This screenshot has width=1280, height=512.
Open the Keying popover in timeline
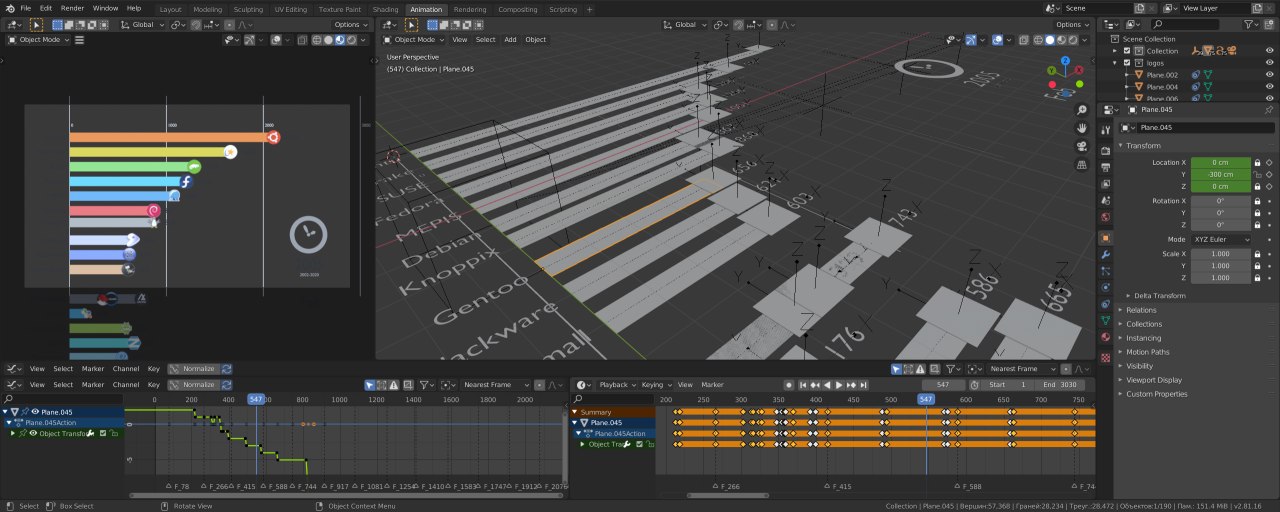pos(655,384)
